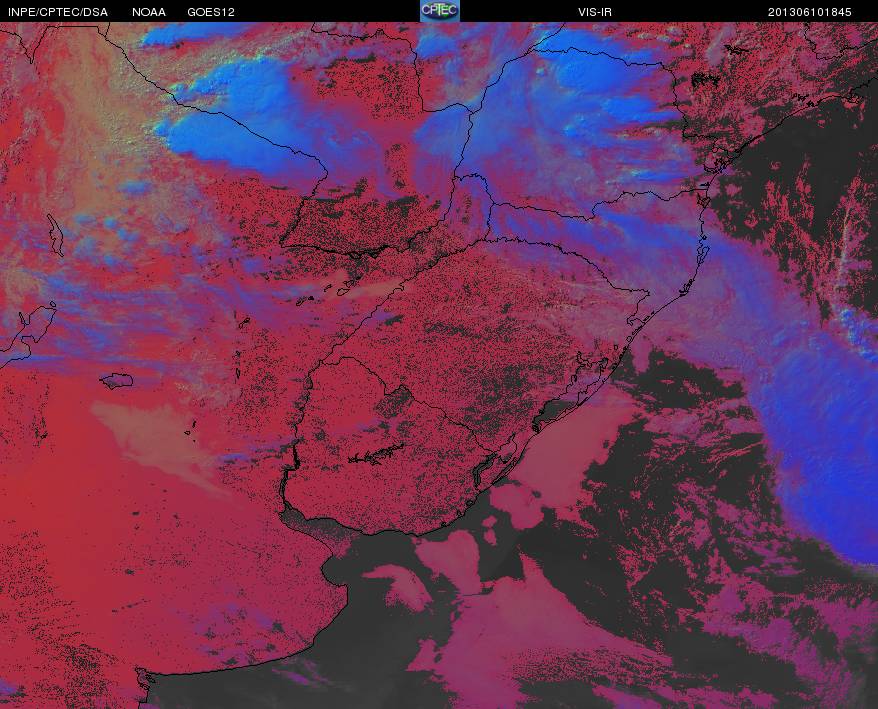The height and width of the screenshot is (709, 878).
Task: Click the 201306101845 timestamp
Action: coord(810,12)
